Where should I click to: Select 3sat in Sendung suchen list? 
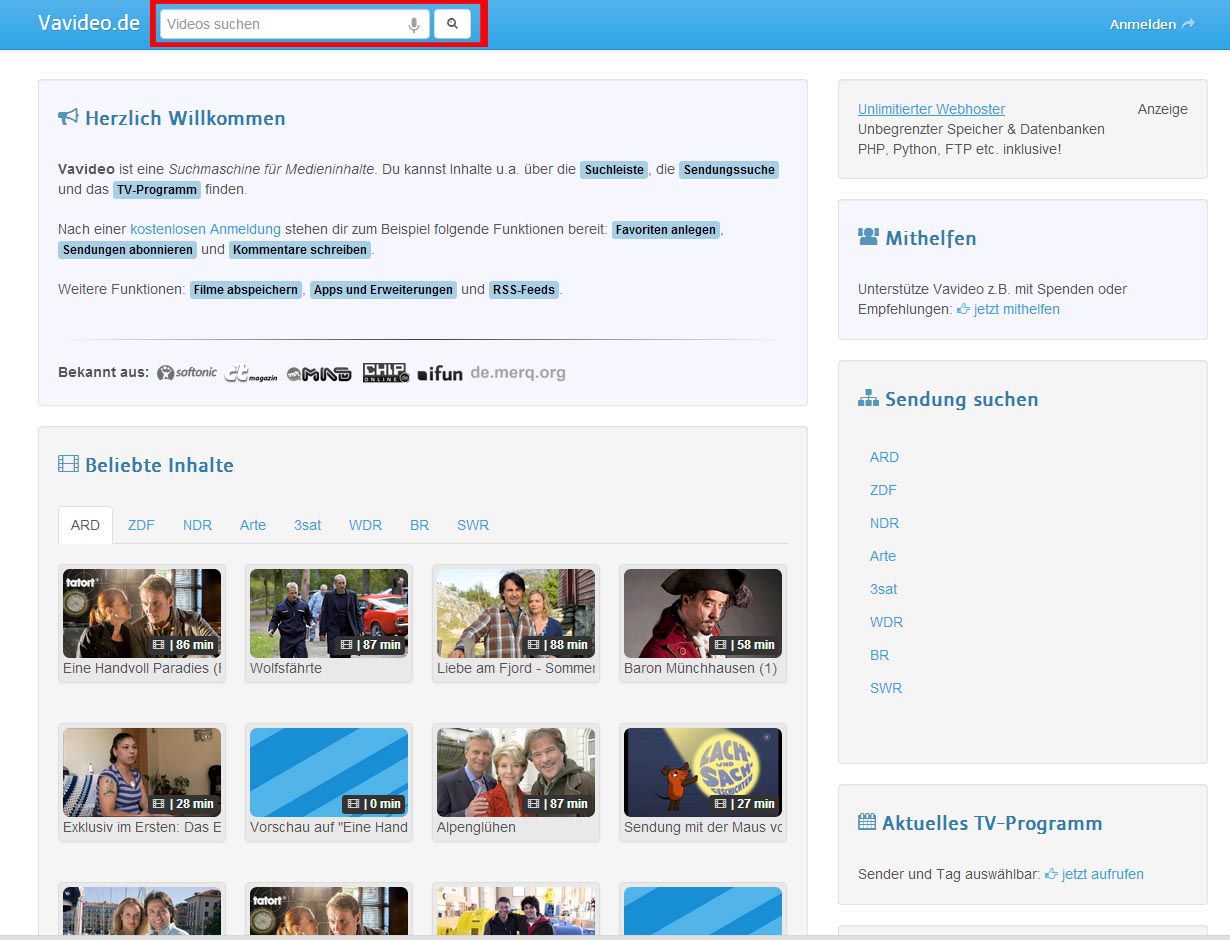pos(883,589)
